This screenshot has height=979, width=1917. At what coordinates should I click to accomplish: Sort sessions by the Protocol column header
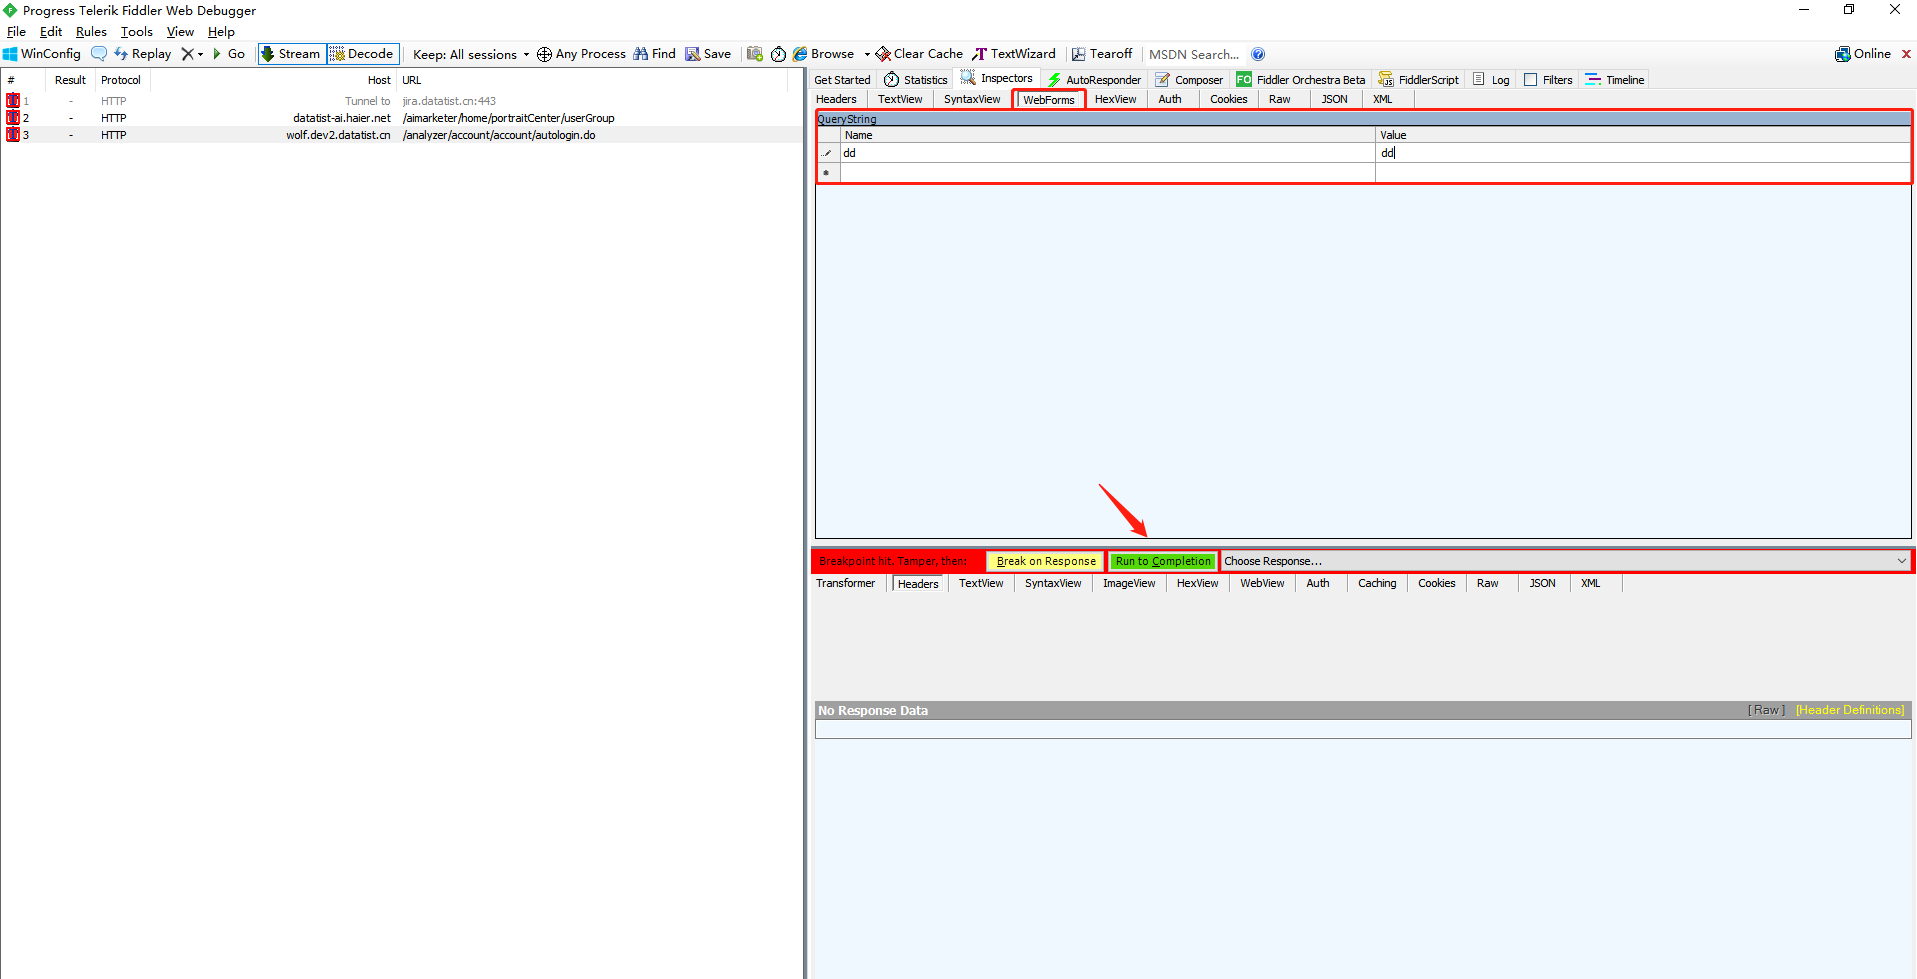(x=121, y=80)
